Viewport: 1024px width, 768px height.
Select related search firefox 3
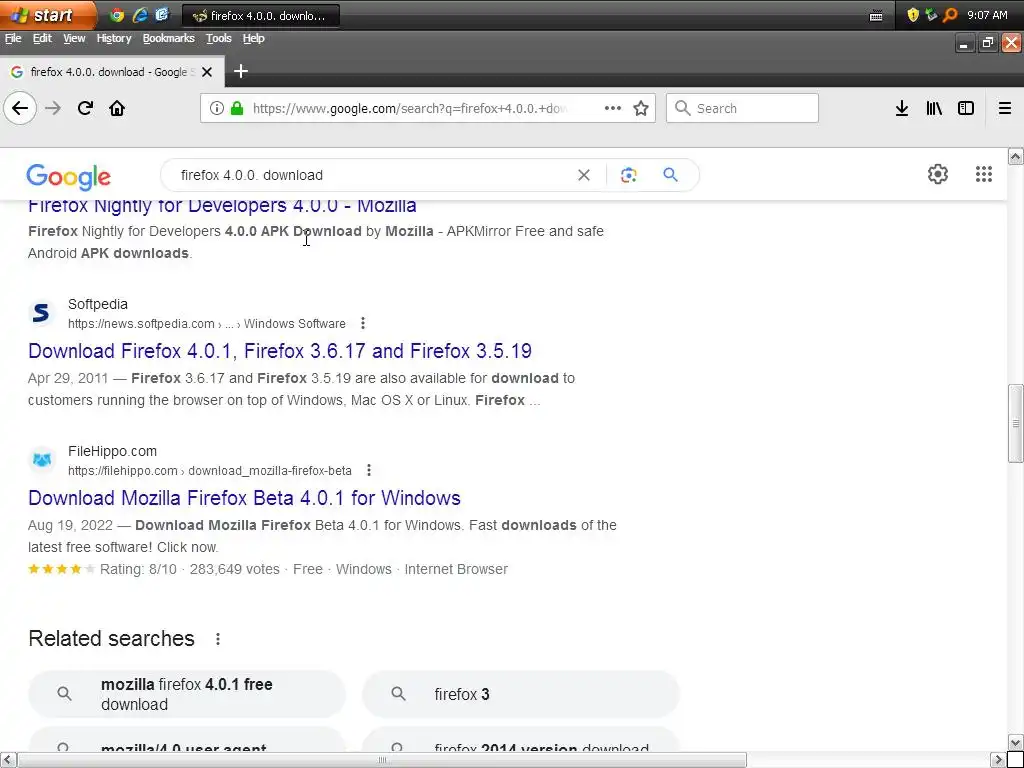click(520, 694)
